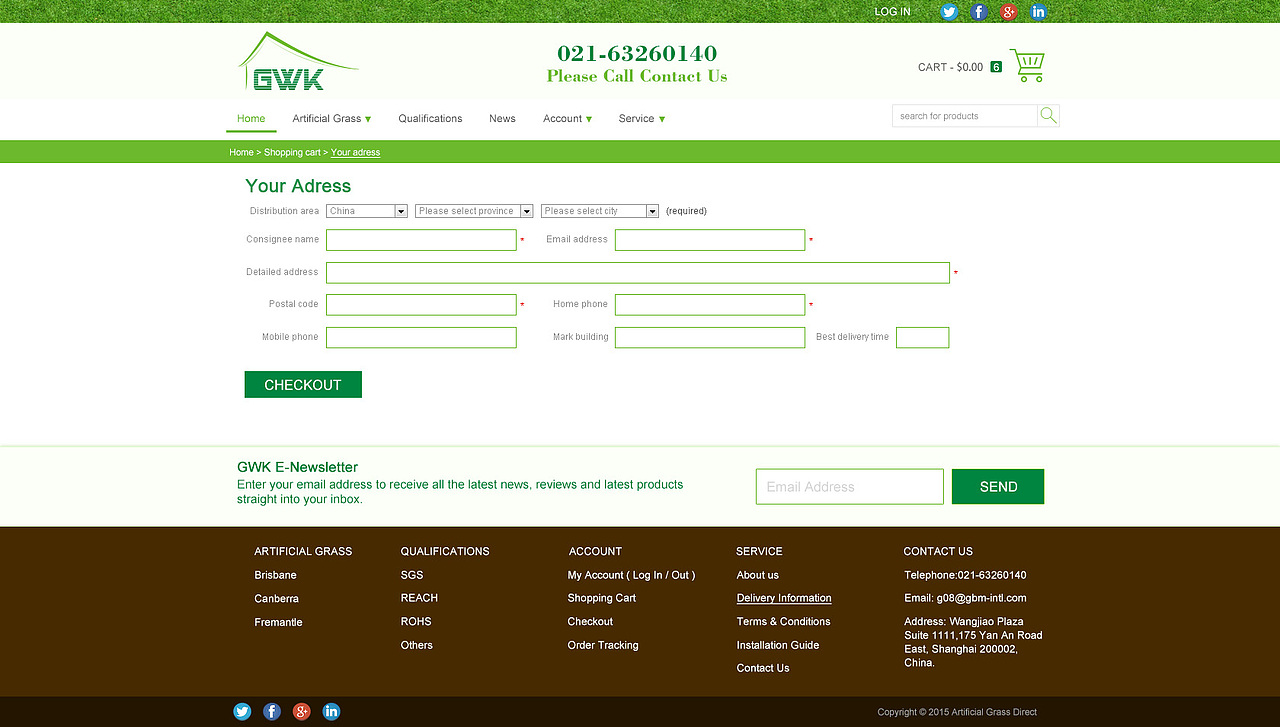This screenshot has width=1280, height=727.
Task: Open the shopping cart icon
Action: click(1027, 66)
